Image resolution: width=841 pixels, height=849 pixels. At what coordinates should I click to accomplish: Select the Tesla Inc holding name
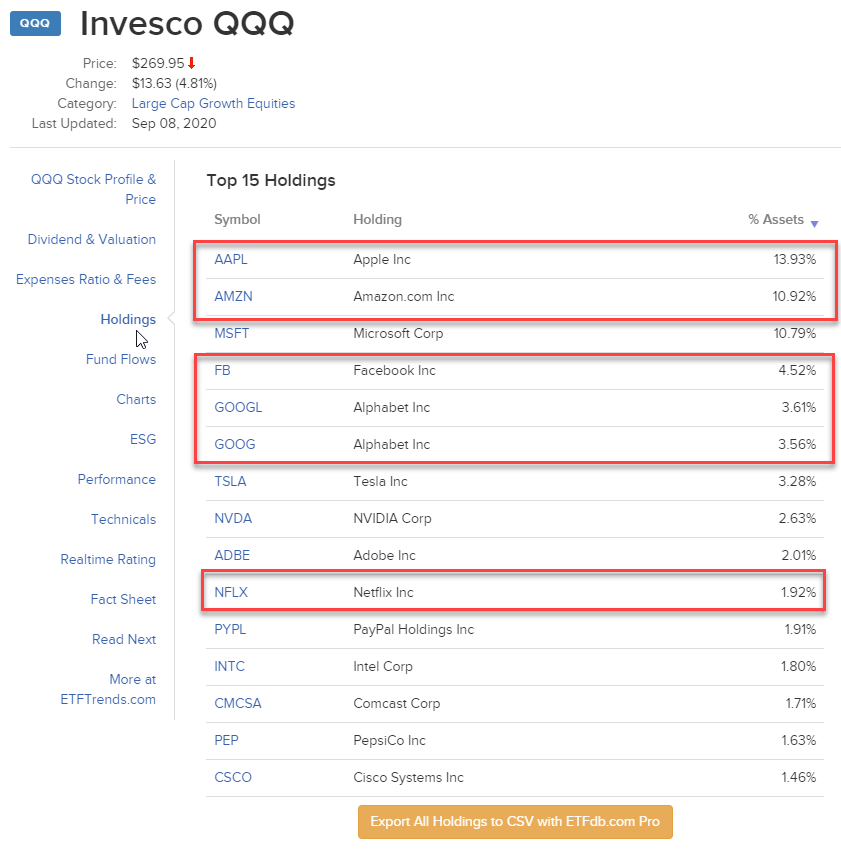[x=380, y=481]
